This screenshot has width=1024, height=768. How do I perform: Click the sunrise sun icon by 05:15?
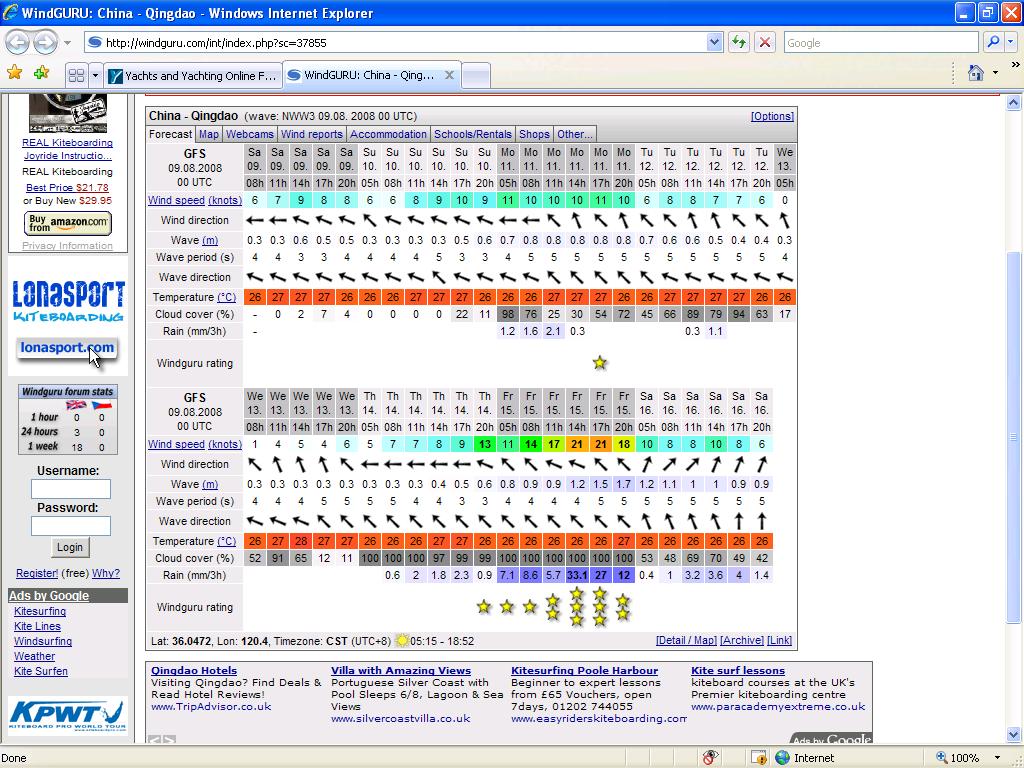click(x=402, y=641)
